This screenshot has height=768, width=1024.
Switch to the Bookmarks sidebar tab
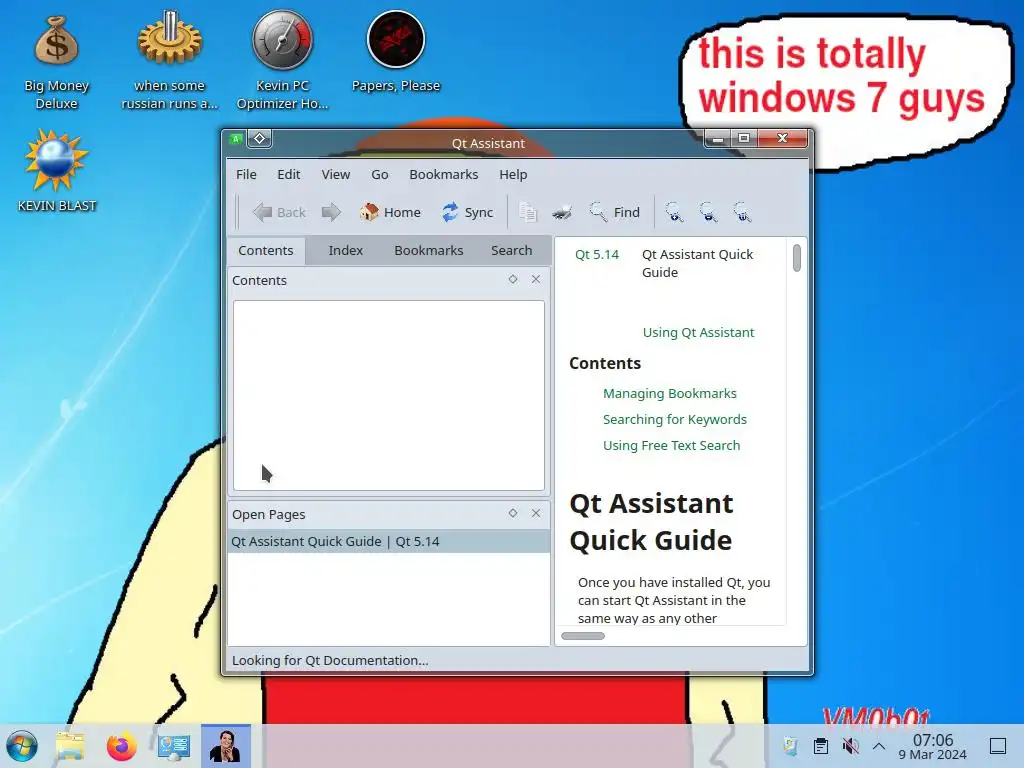coord(428,251)
